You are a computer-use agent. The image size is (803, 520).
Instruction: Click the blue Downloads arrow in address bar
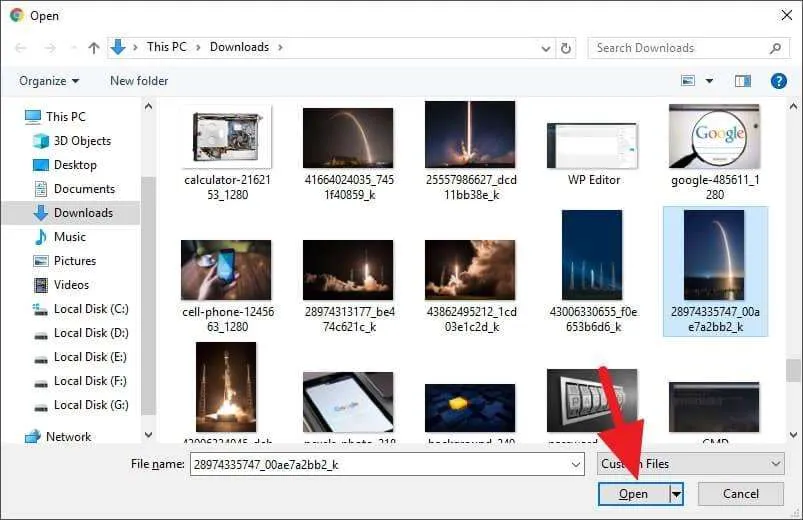[118, 47]
